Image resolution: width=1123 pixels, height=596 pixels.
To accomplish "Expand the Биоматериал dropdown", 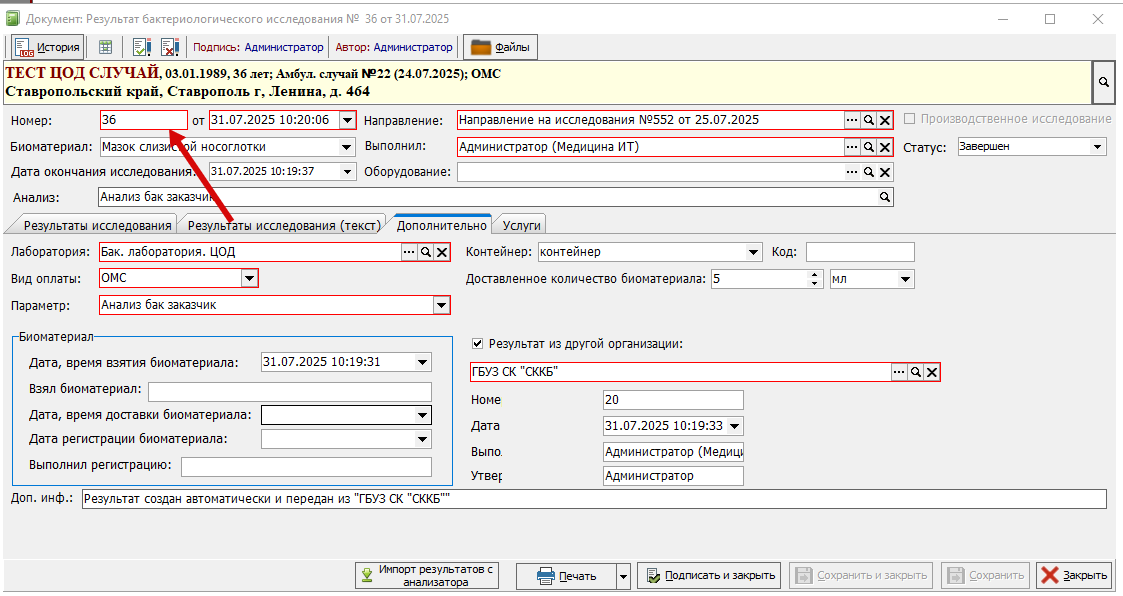I will click(347, 147).
